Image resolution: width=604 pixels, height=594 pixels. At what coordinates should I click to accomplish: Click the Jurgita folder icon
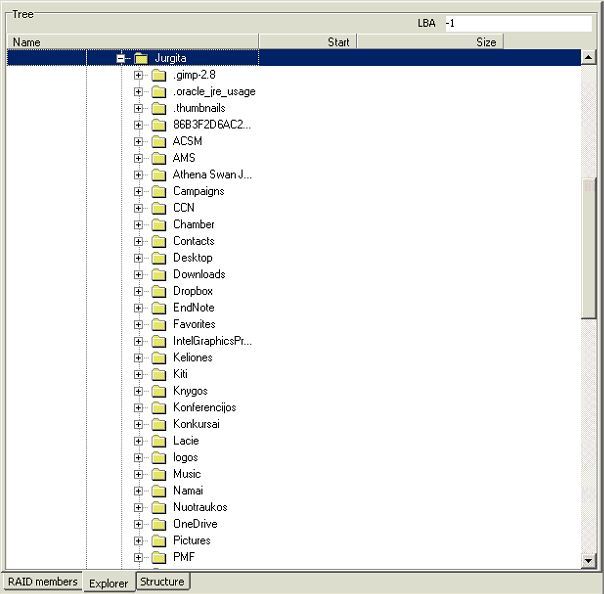(141, 58)
